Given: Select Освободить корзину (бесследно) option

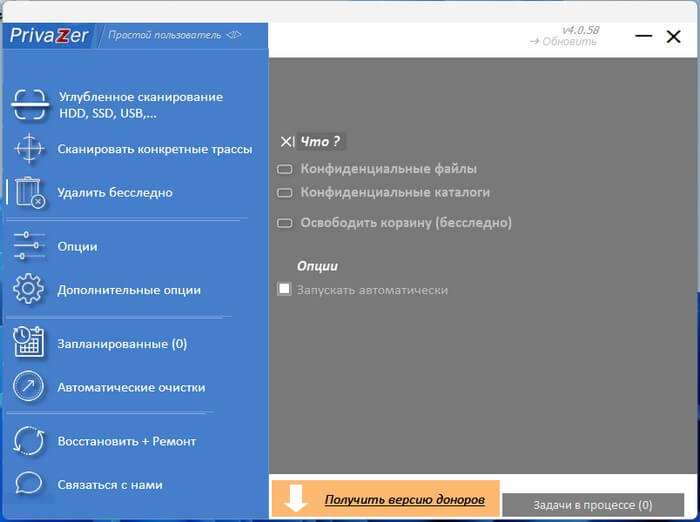Looking at the screenshot, I should tap(394, 222).
